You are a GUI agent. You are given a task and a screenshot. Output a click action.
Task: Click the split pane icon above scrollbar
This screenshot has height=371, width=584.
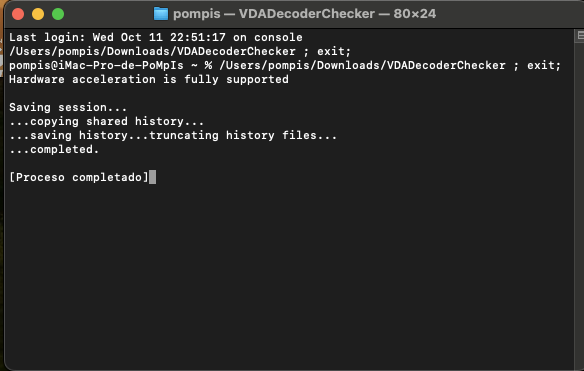580,36
